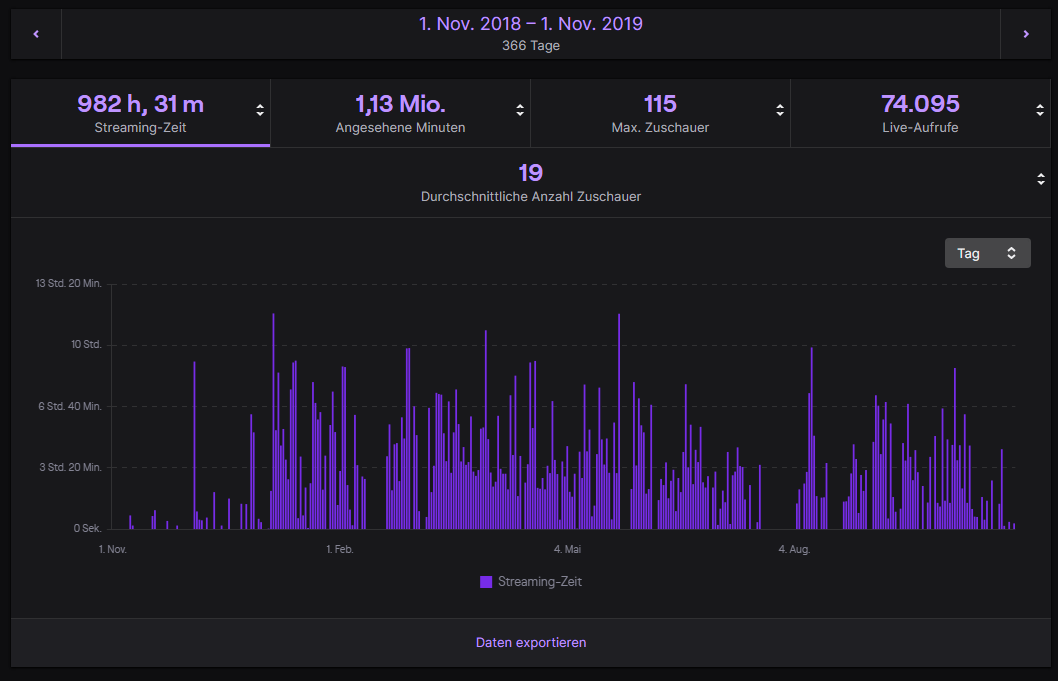Open the Tag granularity dropdown

pos(987,253)
